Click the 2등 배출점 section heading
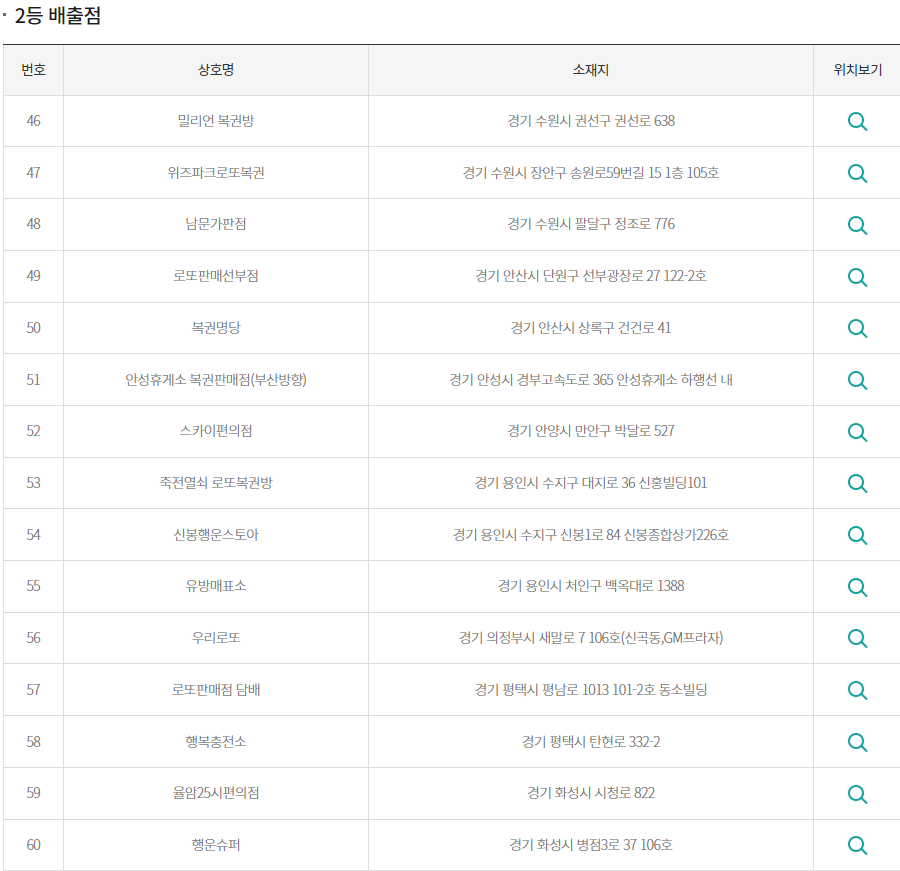Screen dimensions: 900x871 click(57, 16)
